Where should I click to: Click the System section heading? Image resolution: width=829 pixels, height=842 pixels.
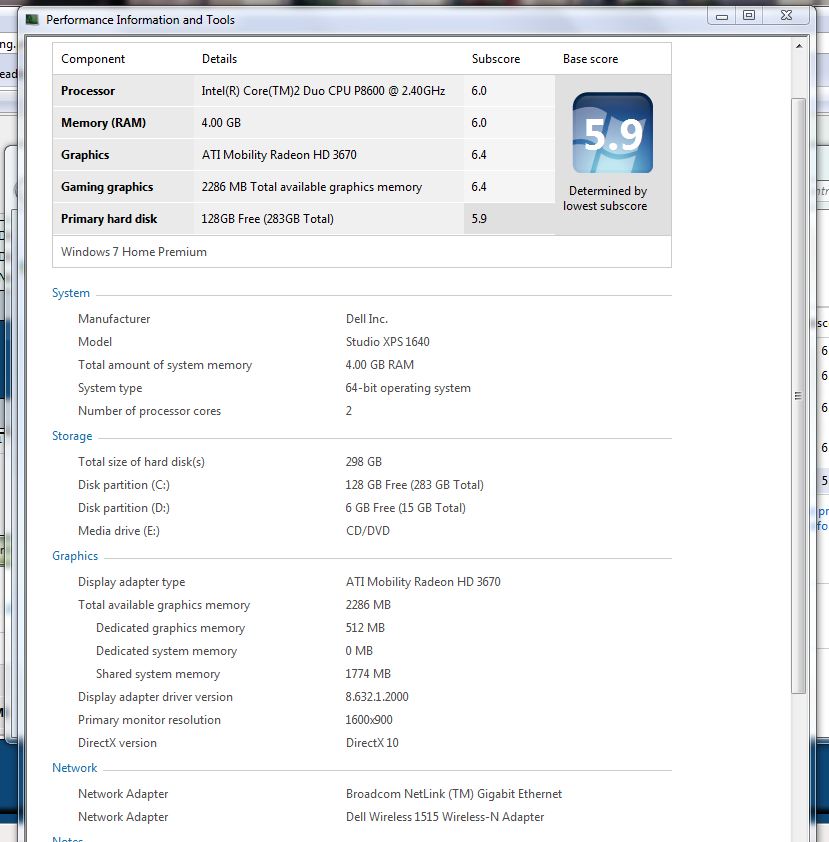tap(71, 293)
